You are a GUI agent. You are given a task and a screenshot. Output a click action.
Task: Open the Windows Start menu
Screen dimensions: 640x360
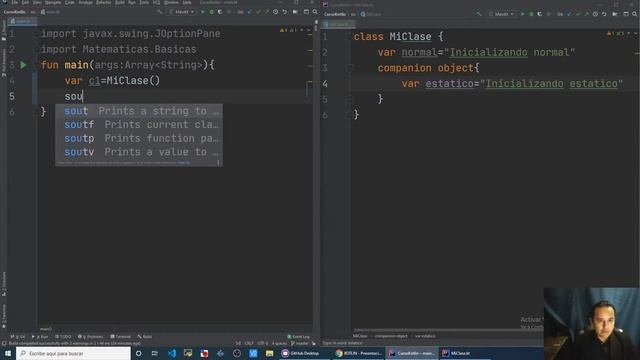pos(7,353)
